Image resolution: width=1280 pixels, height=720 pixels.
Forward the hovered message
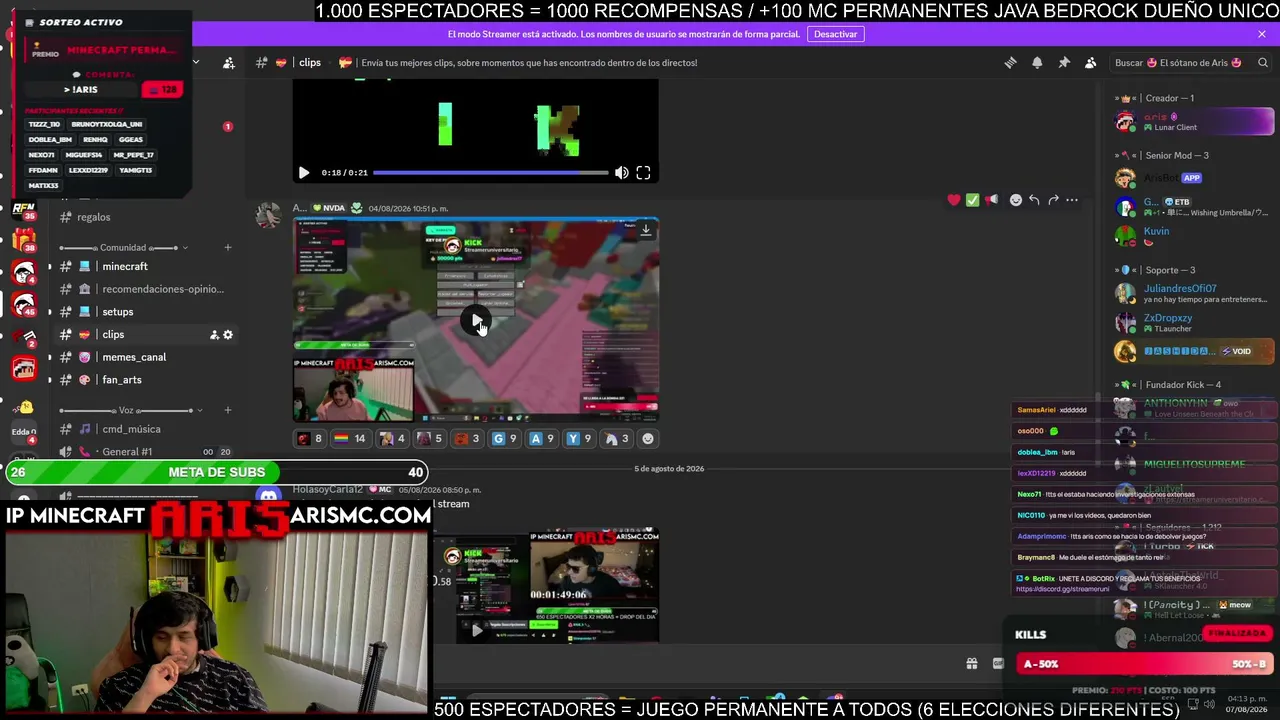pyautogui.click(x=1053, y=200)
